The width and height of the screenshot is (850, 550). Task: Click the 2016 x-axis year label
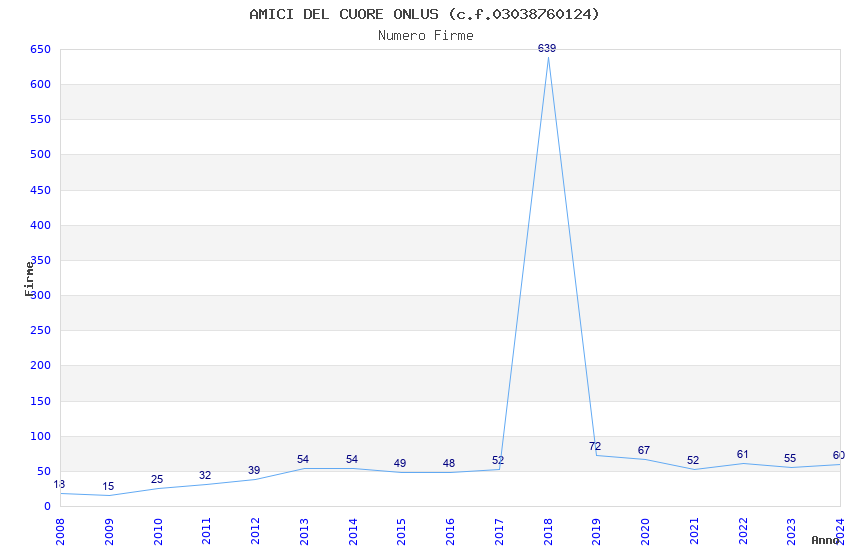pyautogui.click(x=450, y=530)
